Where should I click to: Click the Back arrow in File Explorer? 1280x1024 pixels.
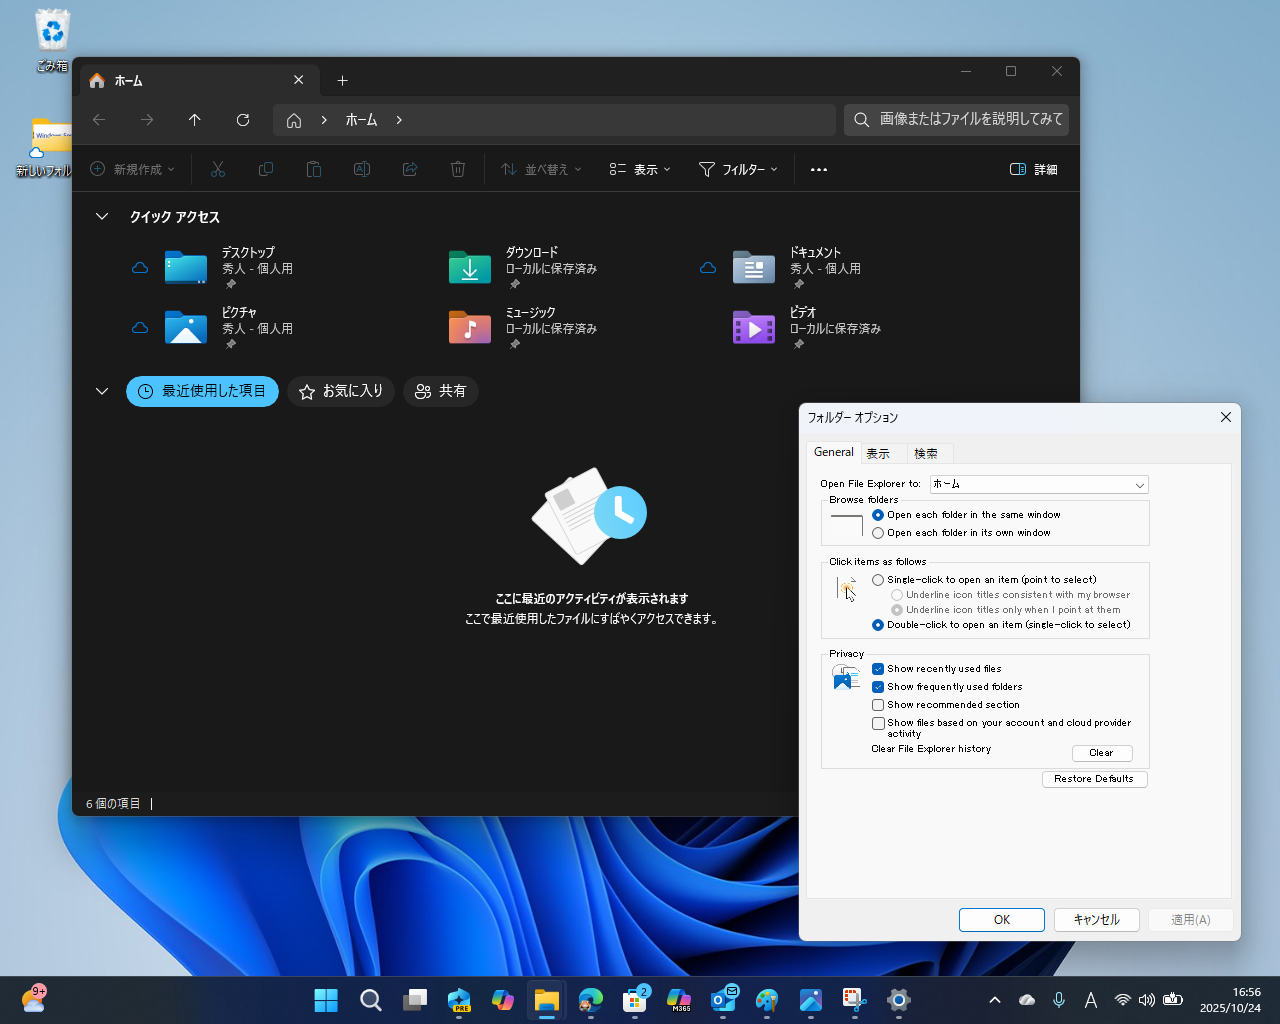[x=99, y=120]
